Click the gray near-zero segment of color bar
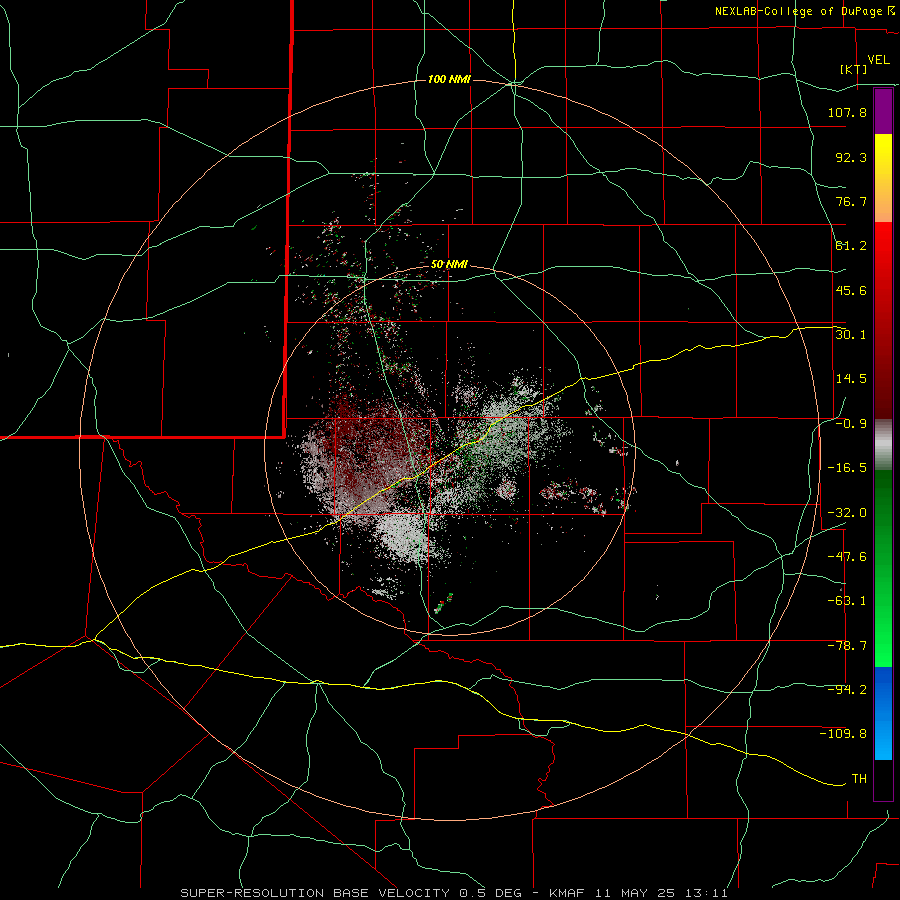The image size is (900, 900). (883, 445)
